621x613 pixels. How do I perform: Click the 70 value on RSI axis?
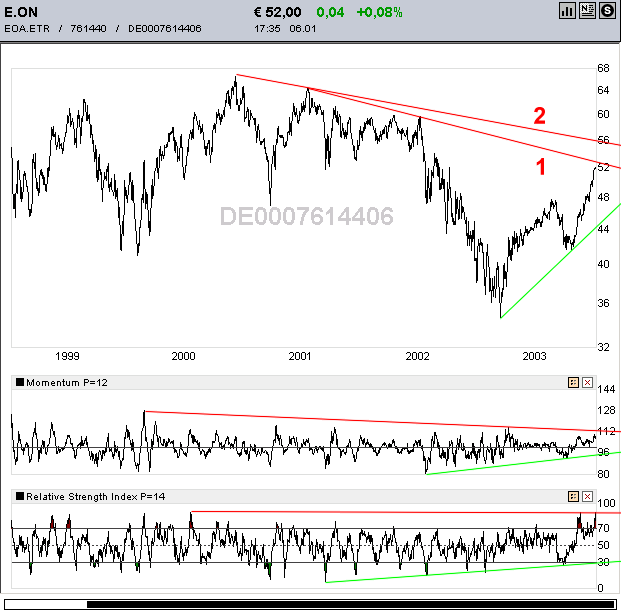tap(603, 528)
